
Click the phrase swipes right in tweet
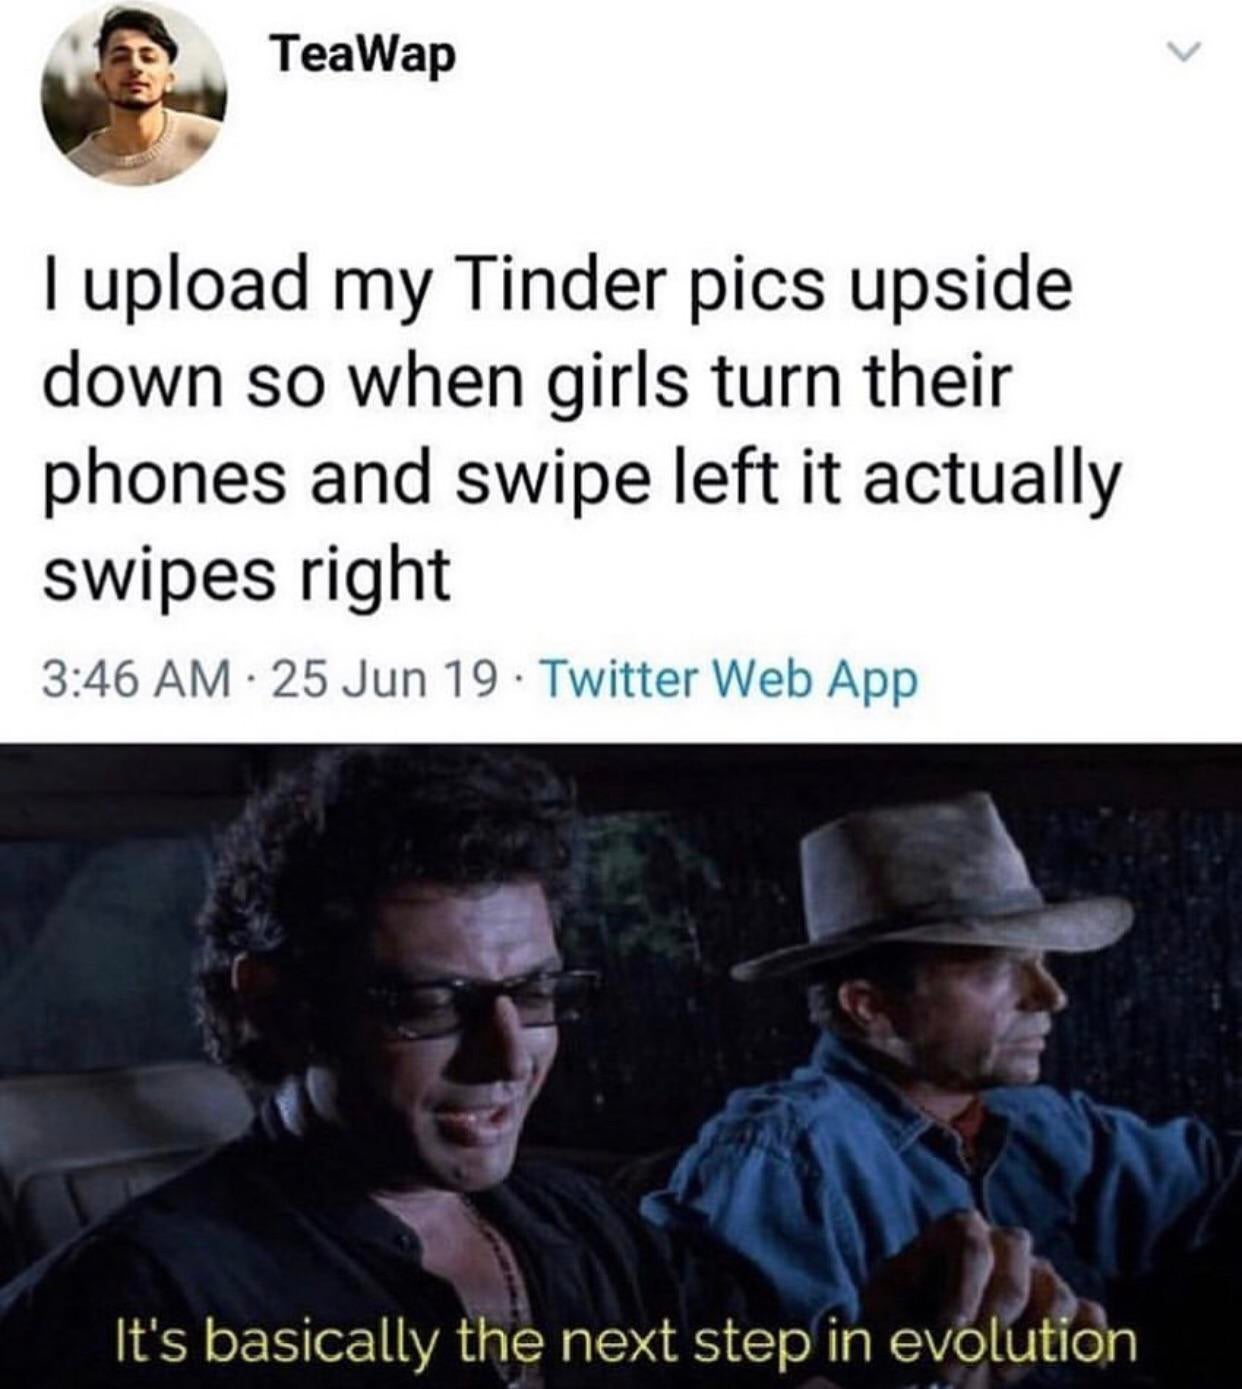pos(246,578)
